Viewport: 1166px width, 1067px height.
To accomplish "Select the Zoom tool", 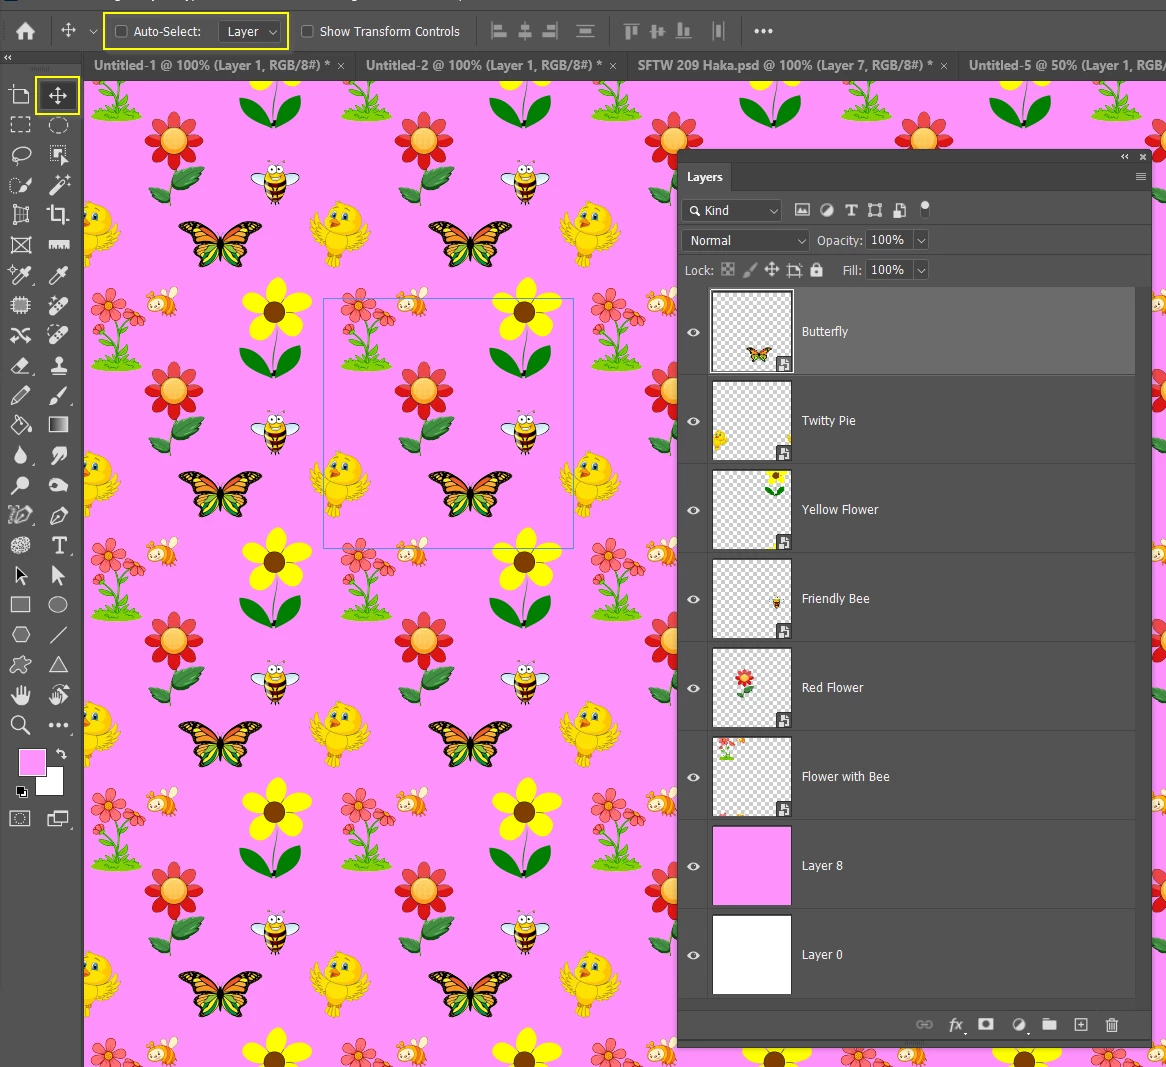I will point(20,725).
